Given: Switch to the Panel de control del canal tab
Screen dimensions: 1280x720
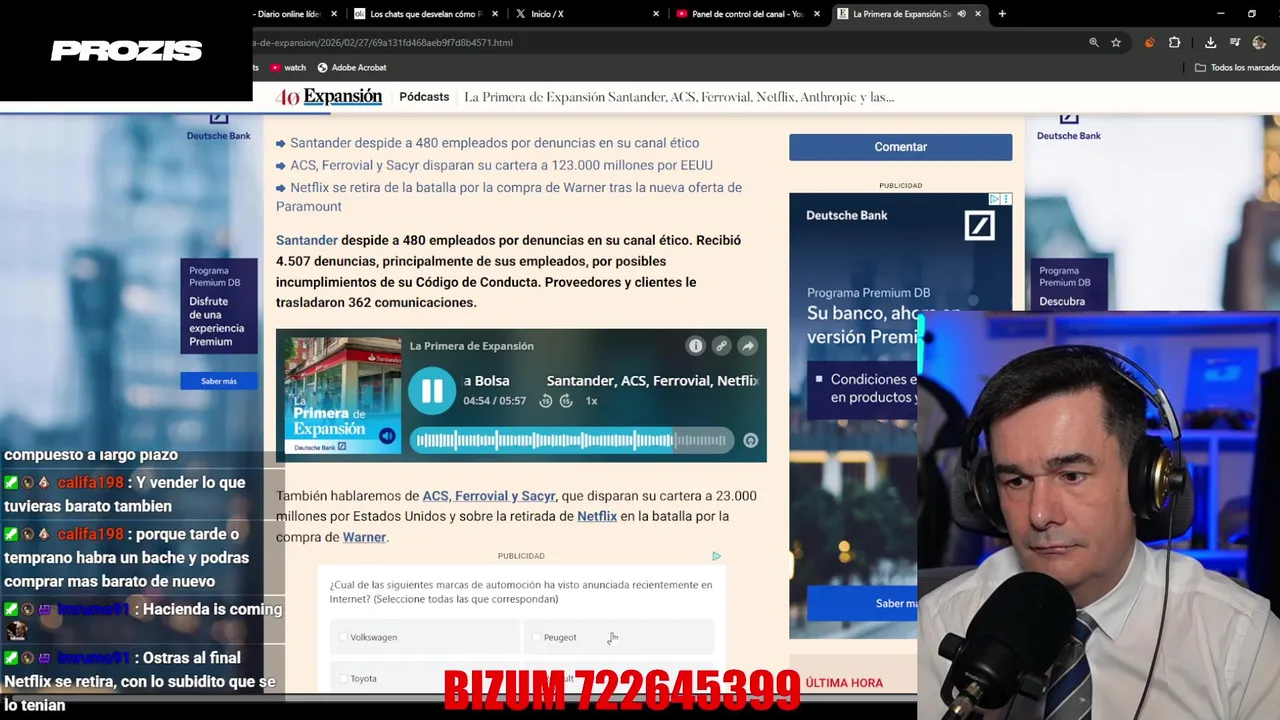Looking at the screenshot, I should click(747, 14).
